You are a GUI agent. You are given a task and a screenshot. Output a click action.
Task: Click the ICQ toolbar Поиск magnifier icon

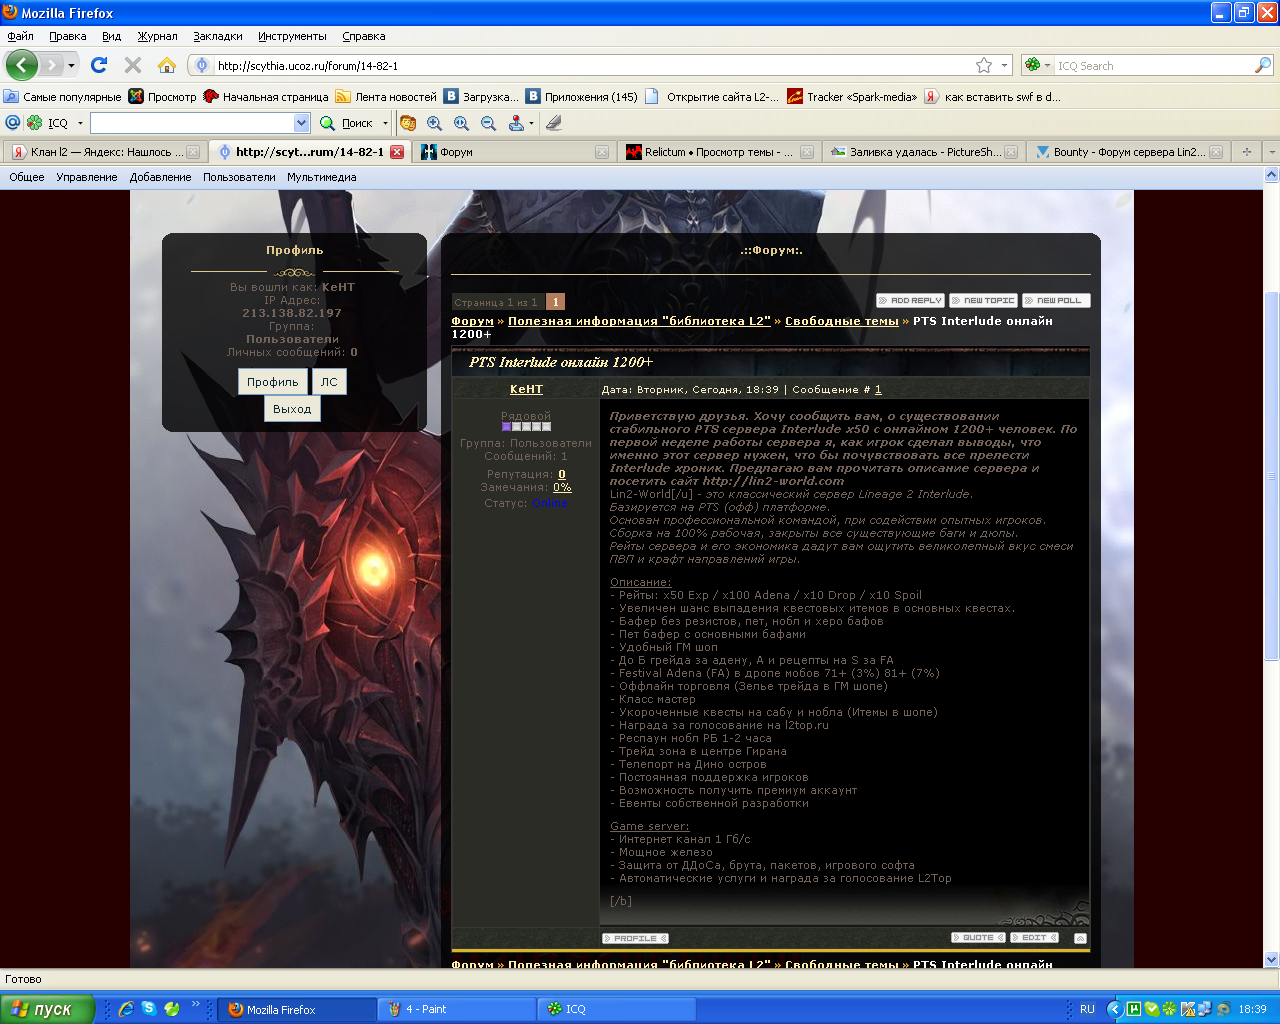point(327,123)
